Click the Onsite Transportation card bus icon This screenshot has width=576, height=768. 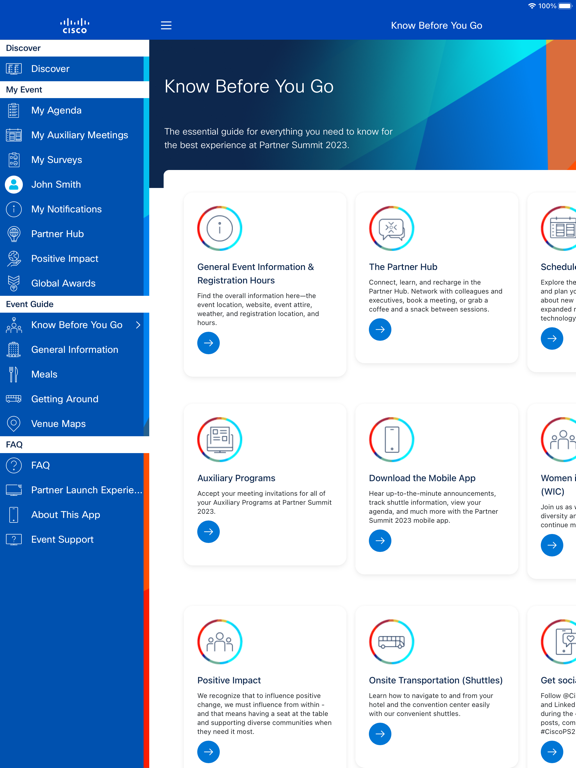391,642
